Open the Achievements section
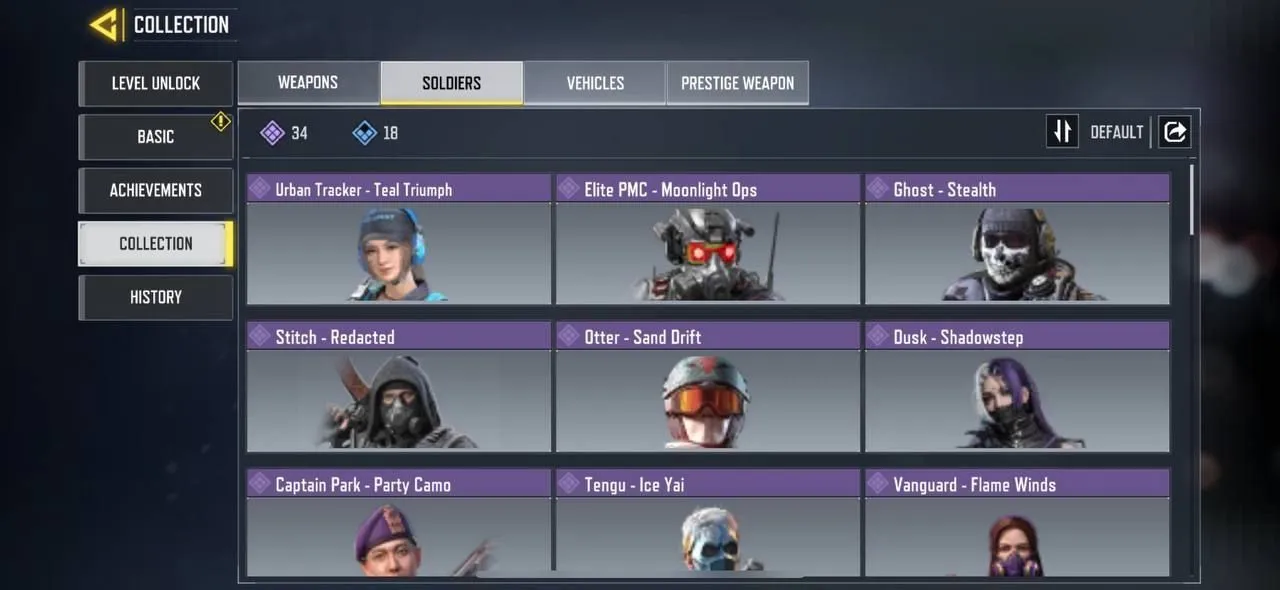The image size is (1280, 590). click(155, 190)
